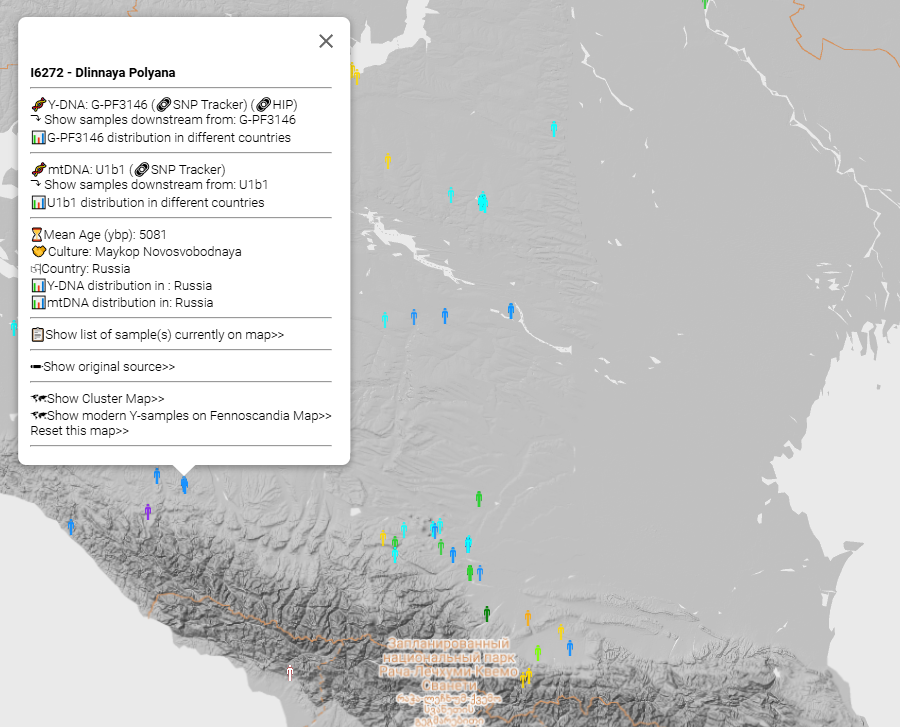The image size is (900, 727).
Task: Select the purple person marker on the map
Action: point(148,511)
